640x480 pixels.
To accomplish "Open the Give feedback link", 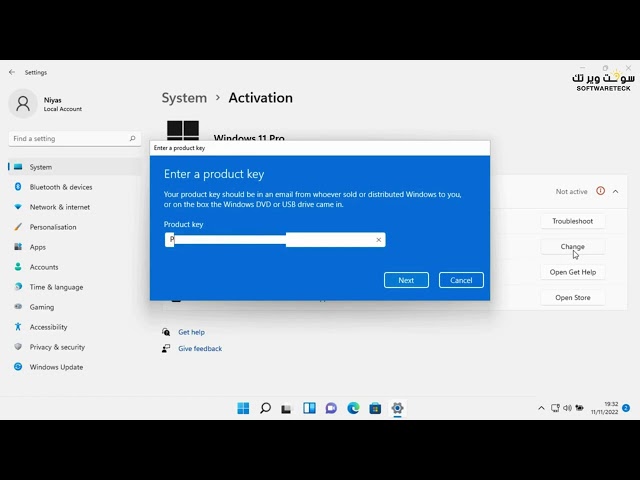I will [x=200, y=349].
